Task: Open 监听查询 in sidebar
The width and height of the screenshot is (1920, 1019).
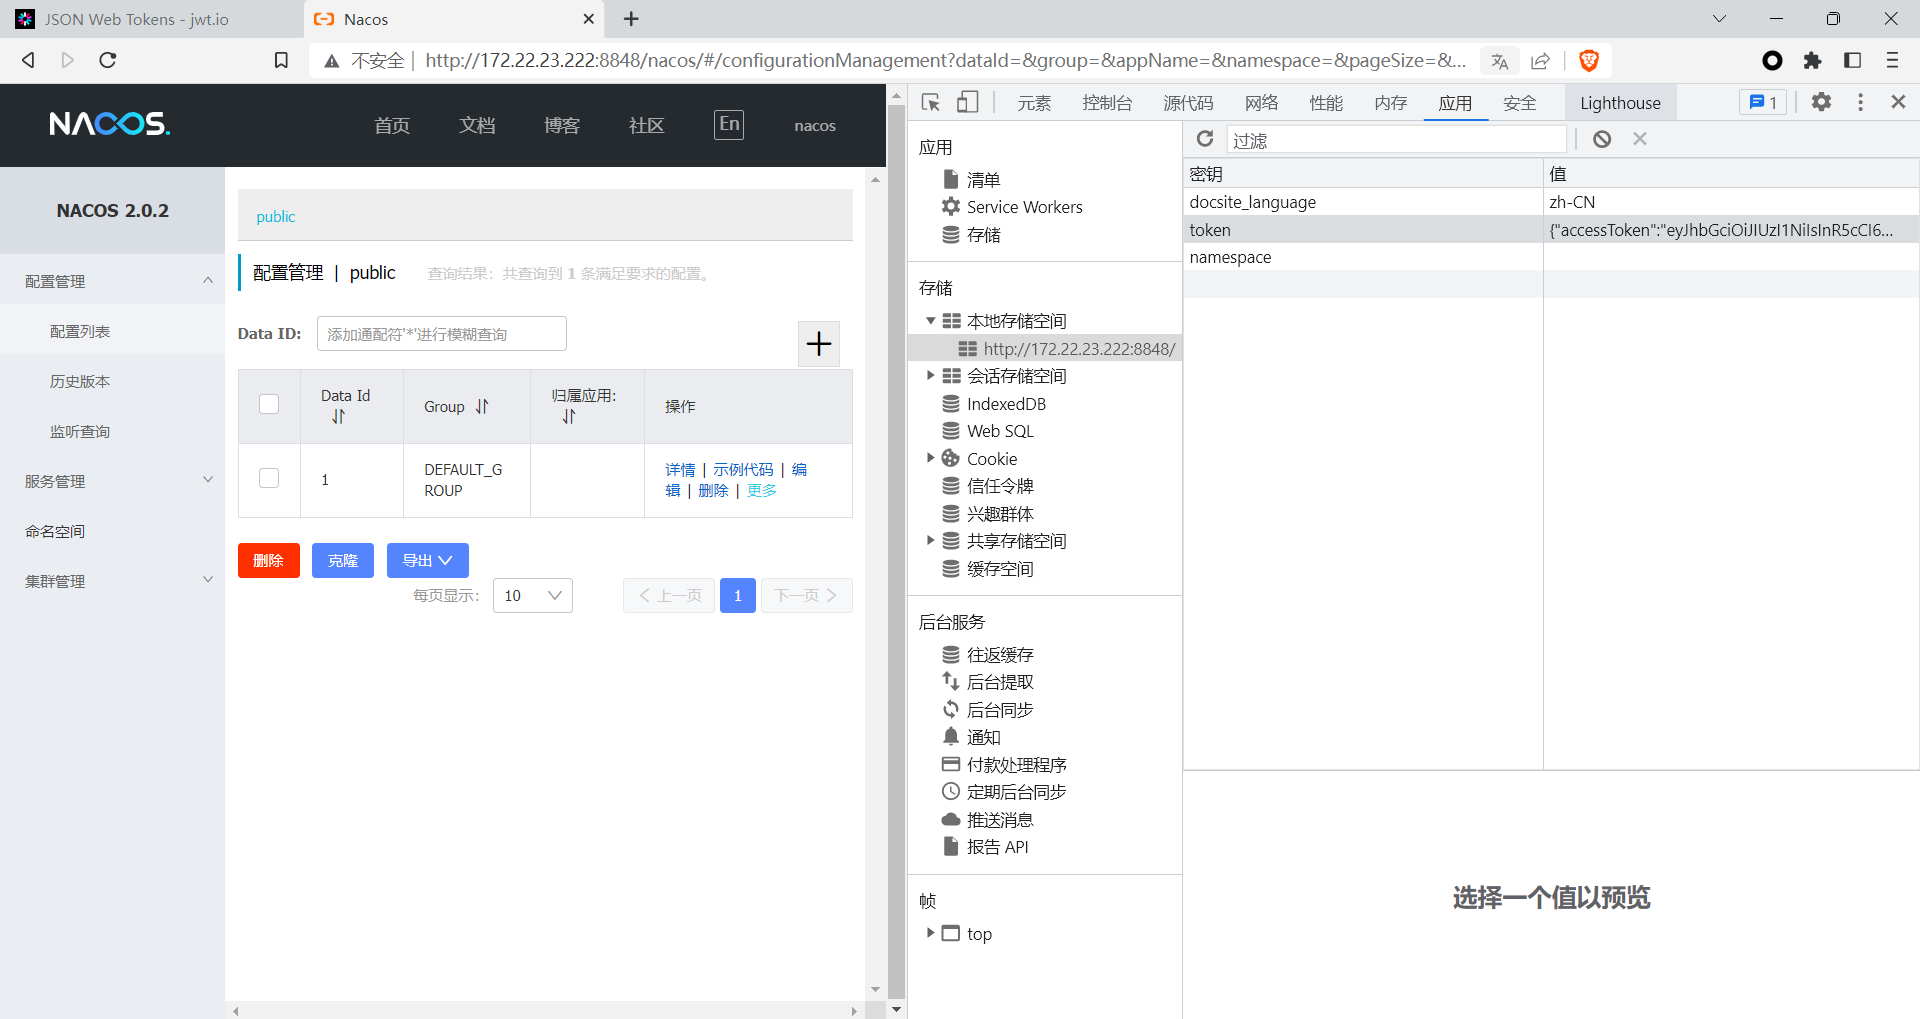Action: tap(80, 431)
